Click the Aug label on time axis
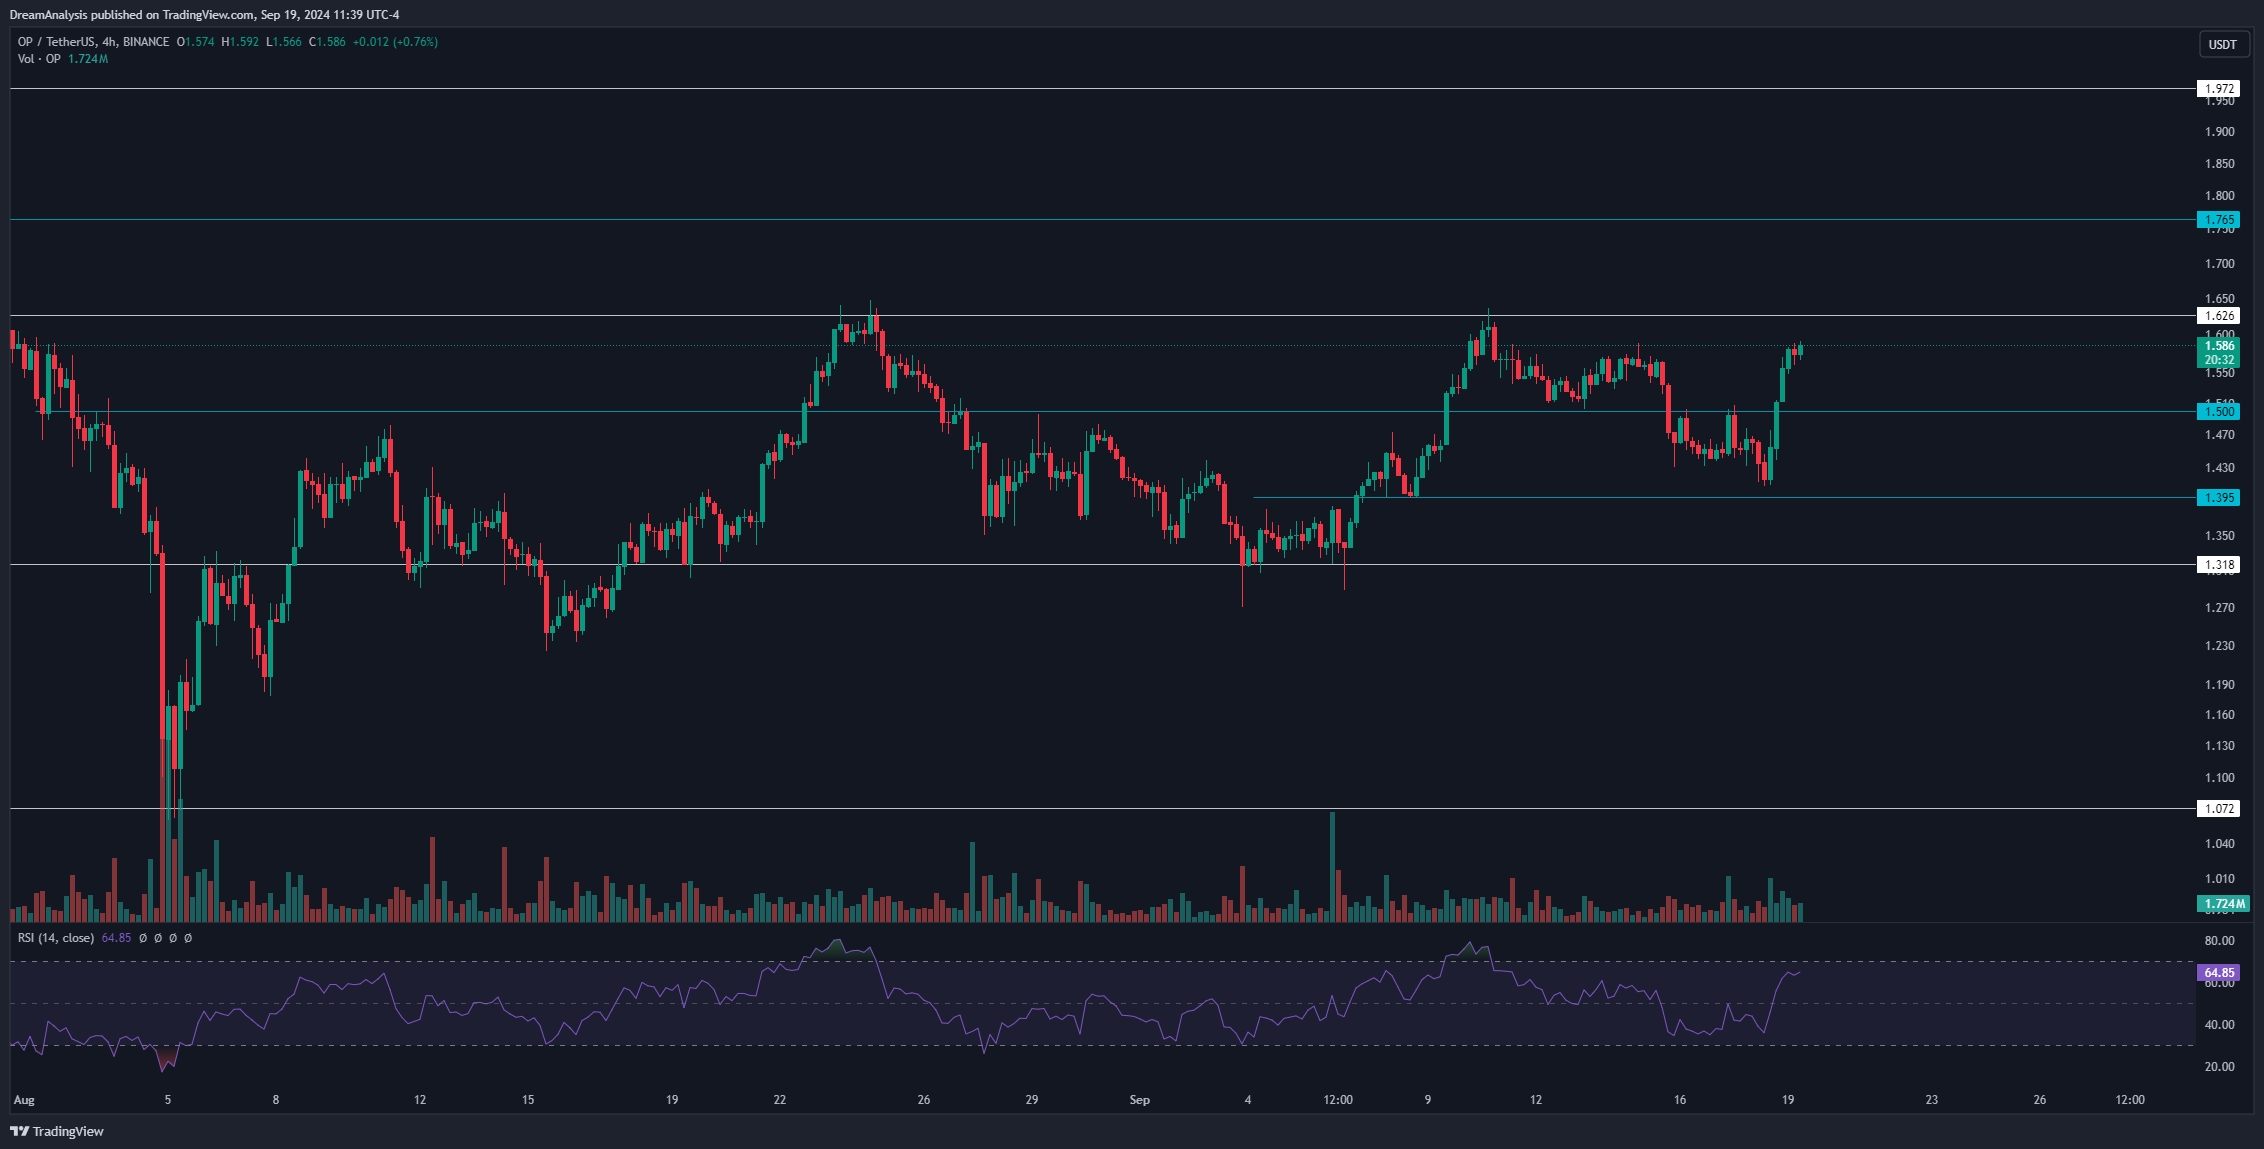Viewport: 2264px width, 1149px height. tap(24, 1100)
